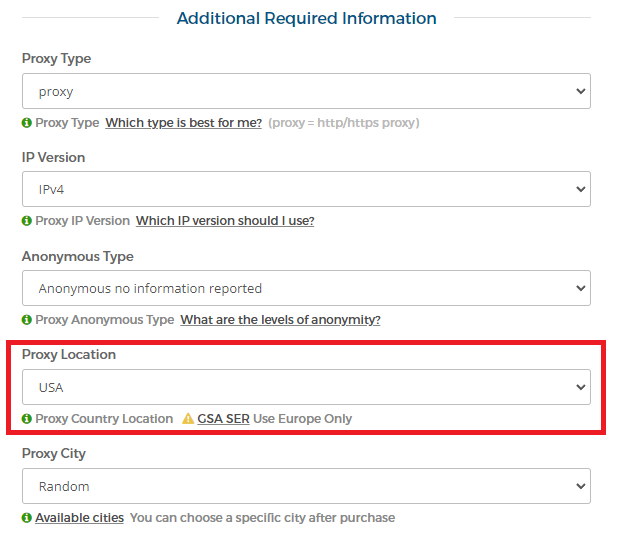
Task: Expand the Anonymous Type dropdown
Action: tap(306, 288)
